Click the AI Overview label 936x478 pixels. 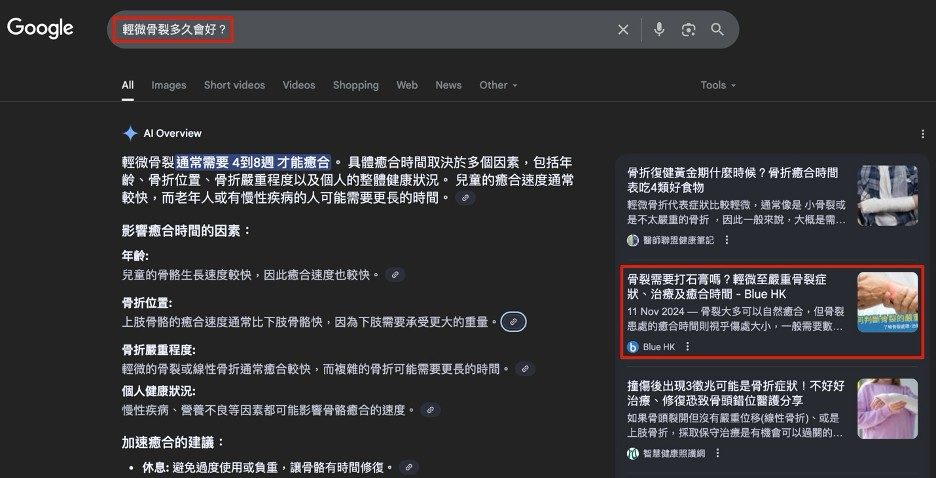pyautogui.click(x=173, y=133)
